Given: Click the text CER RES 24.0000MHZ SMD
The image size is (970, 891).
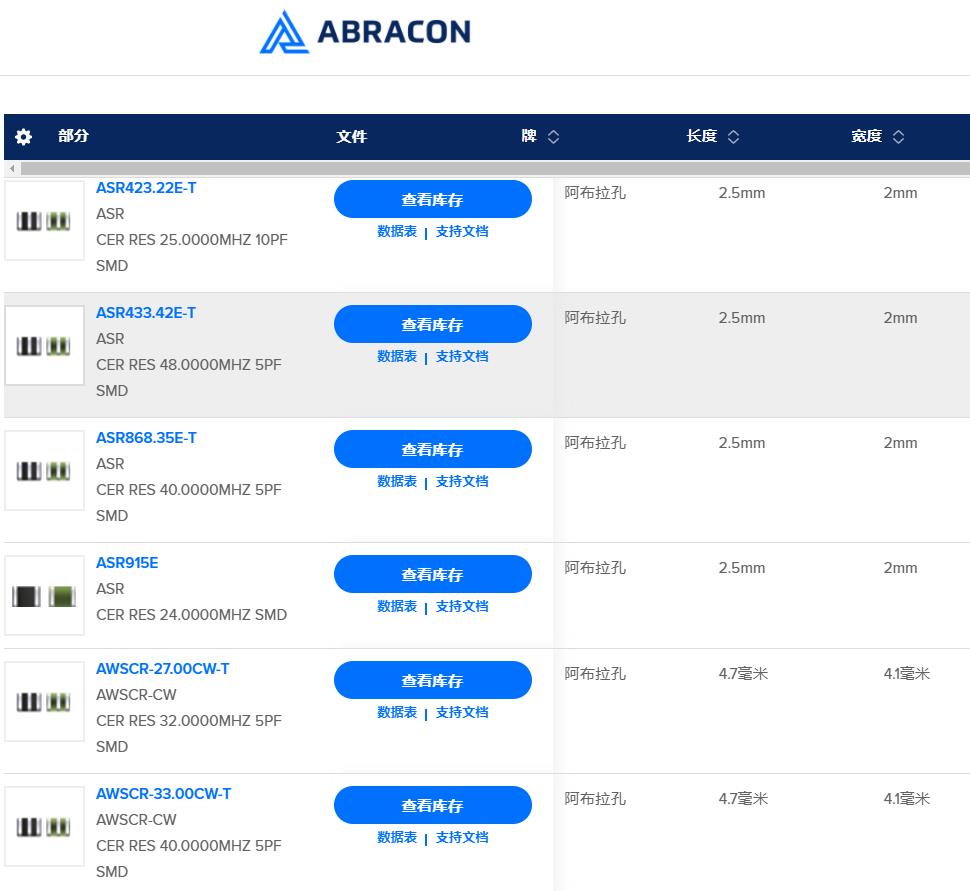Looking at the screenshot, I should (x=191, y=614).
